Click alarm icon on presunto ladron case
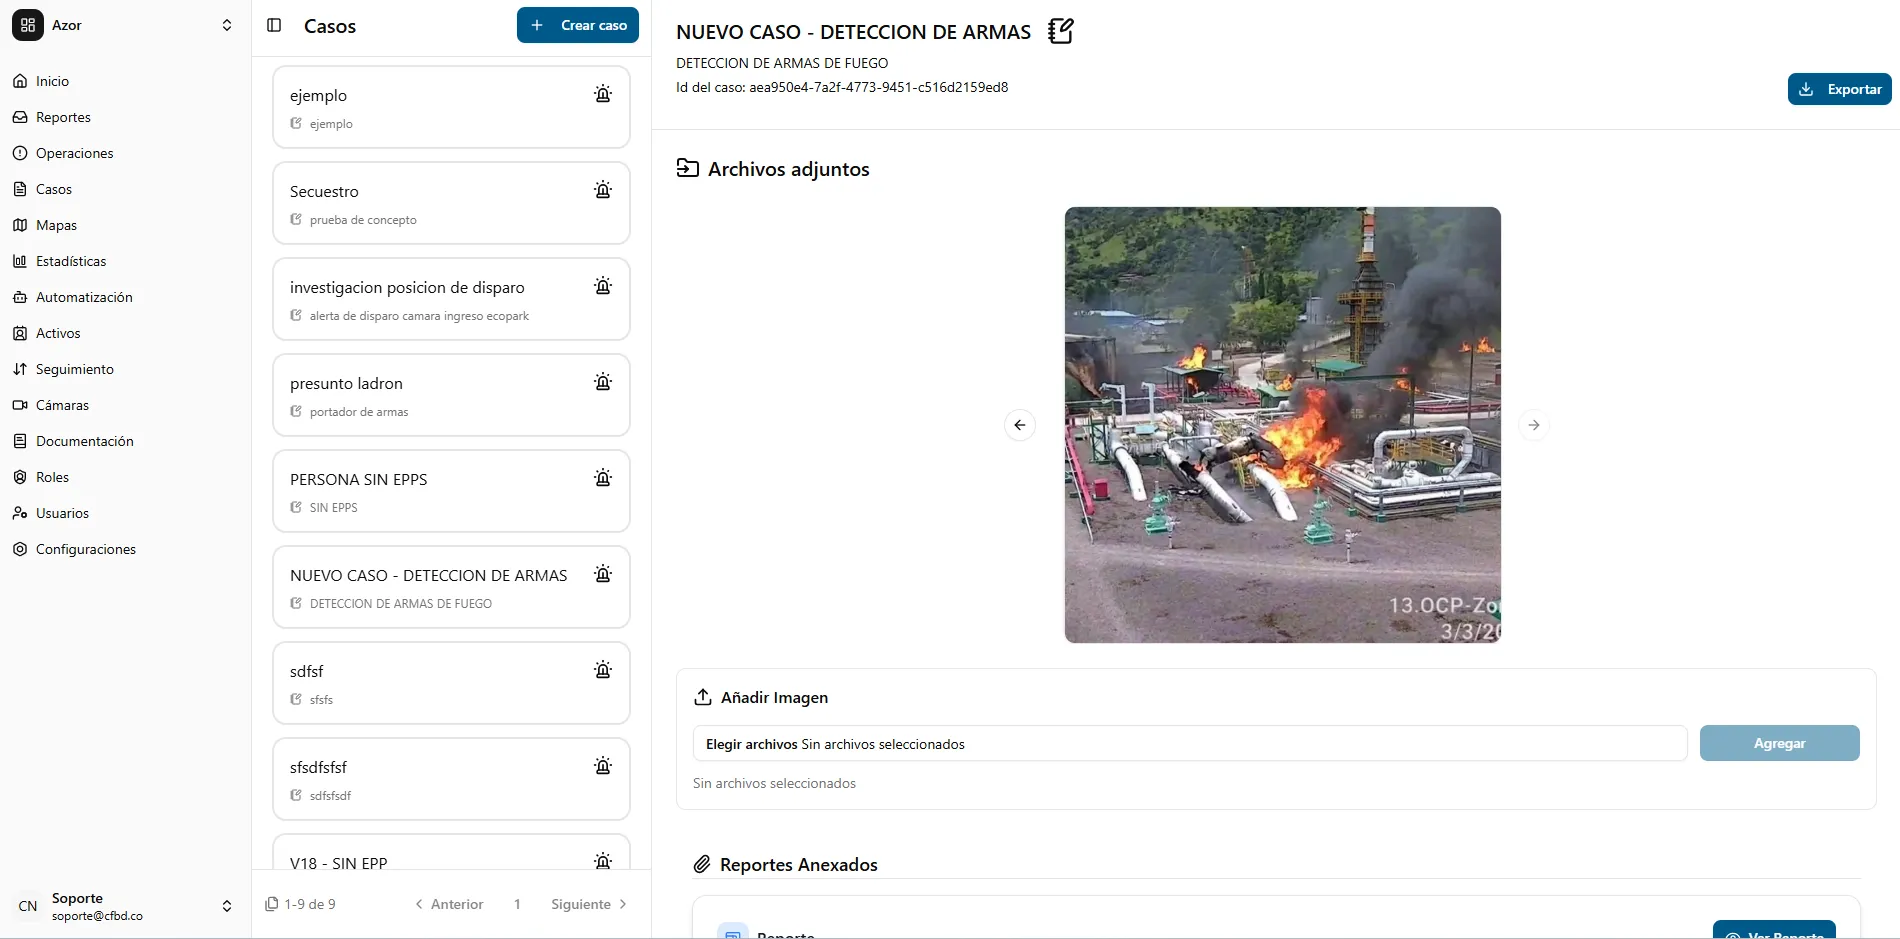1900x939 pixels. (x=603, y=382)
